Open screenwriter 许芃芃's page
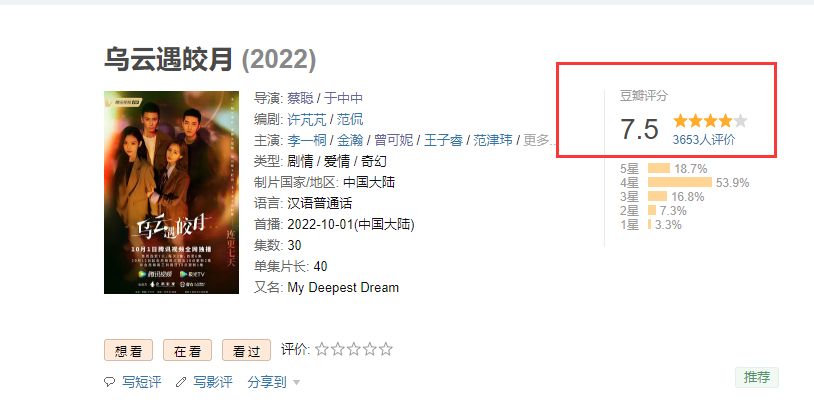Image resolution: width=814 pixels, height=407 pixels. coord(307,119)
